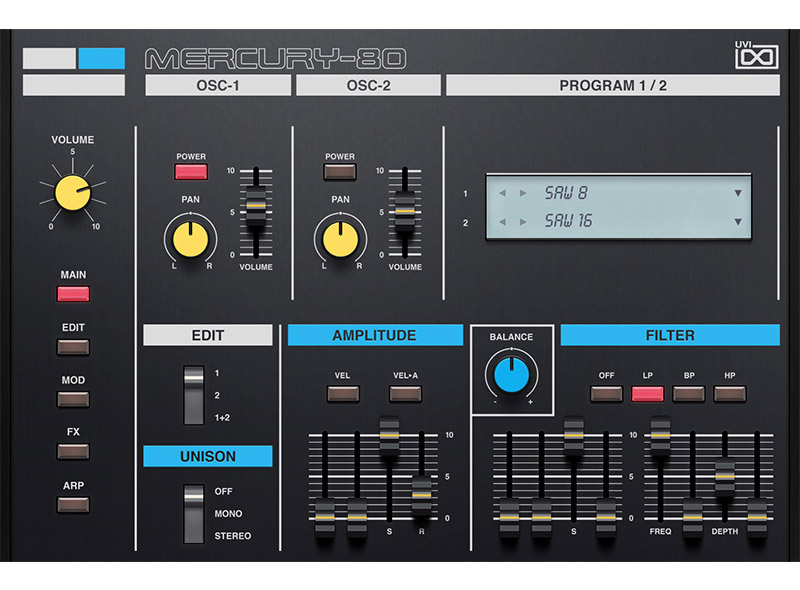Click the slider between FREQ and DEPTH

(x=692, y=517)
